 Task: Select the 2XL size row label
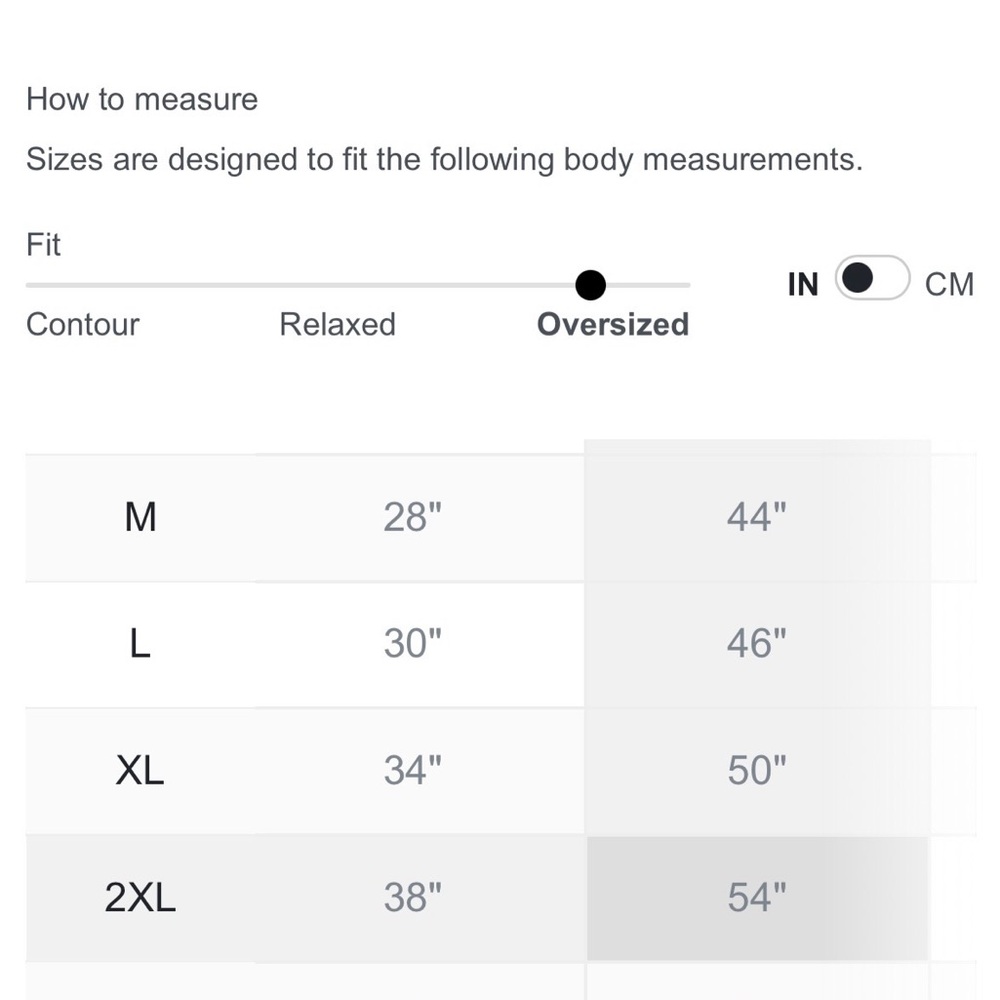point(140,897)
